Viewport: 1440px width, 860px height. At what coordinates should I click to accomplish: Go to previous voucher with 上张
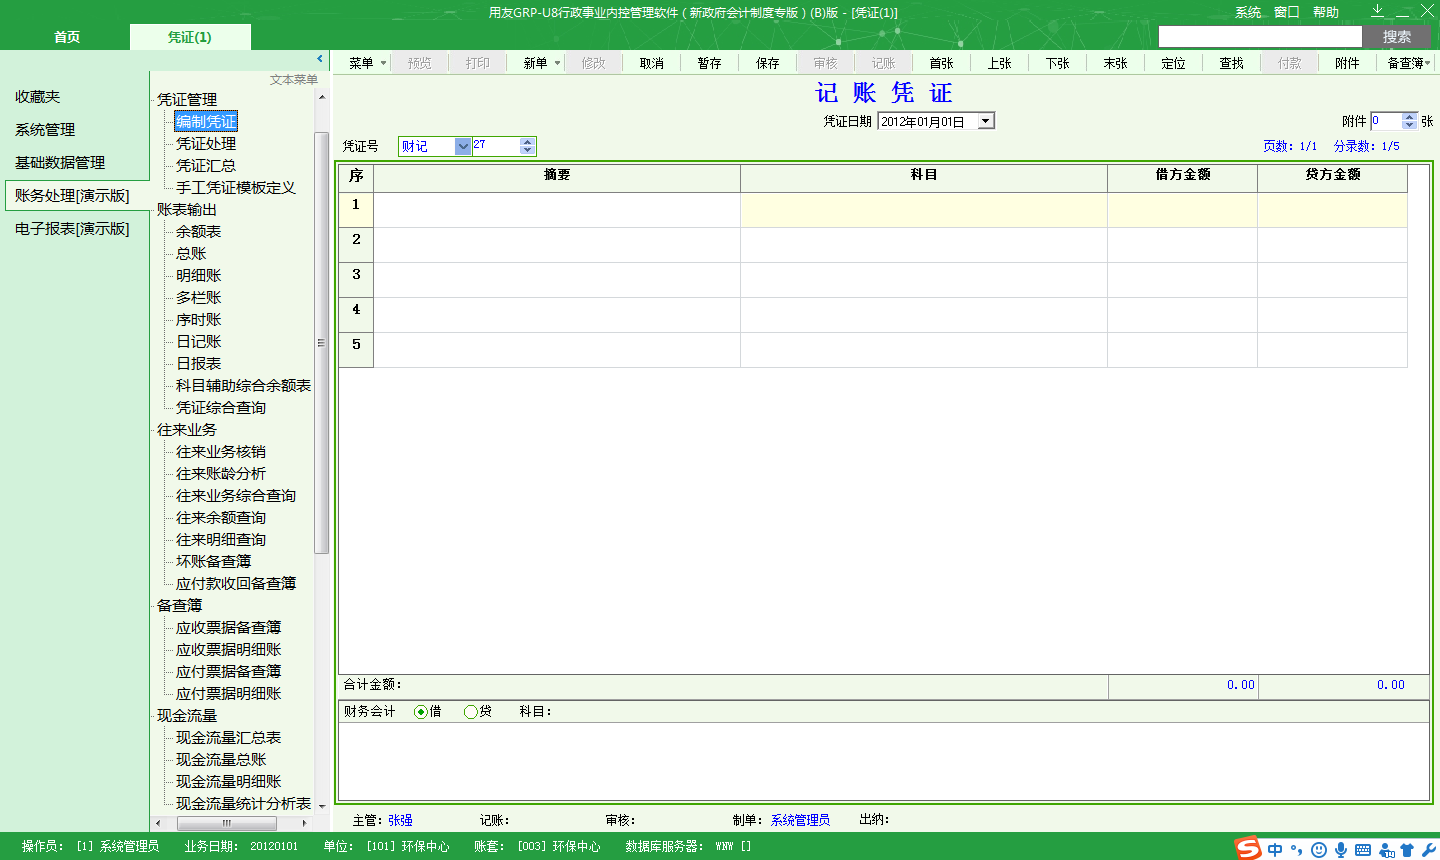999,63
